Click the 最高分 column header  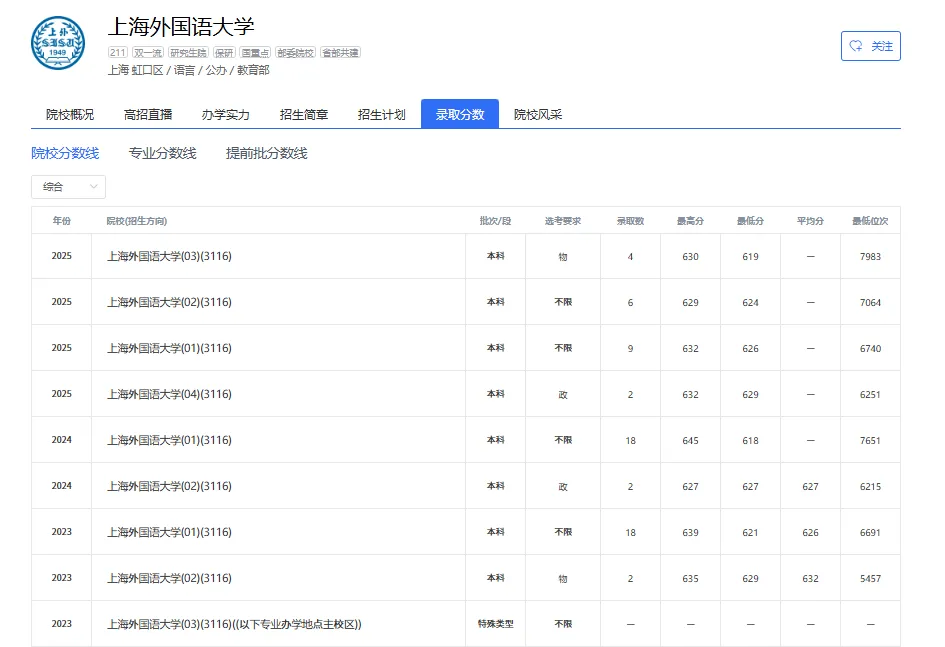690,221
